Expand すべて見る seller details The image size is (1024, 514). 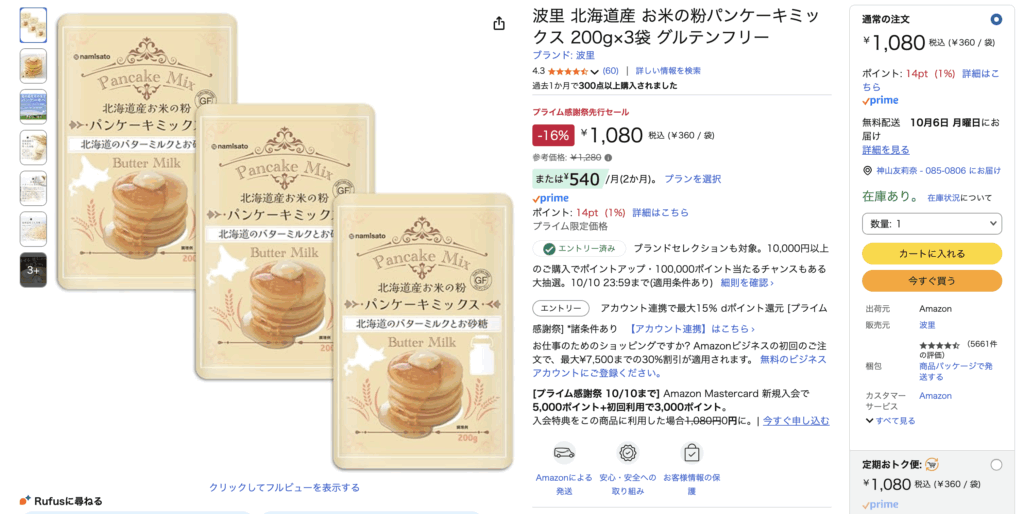tap(890, 421)
